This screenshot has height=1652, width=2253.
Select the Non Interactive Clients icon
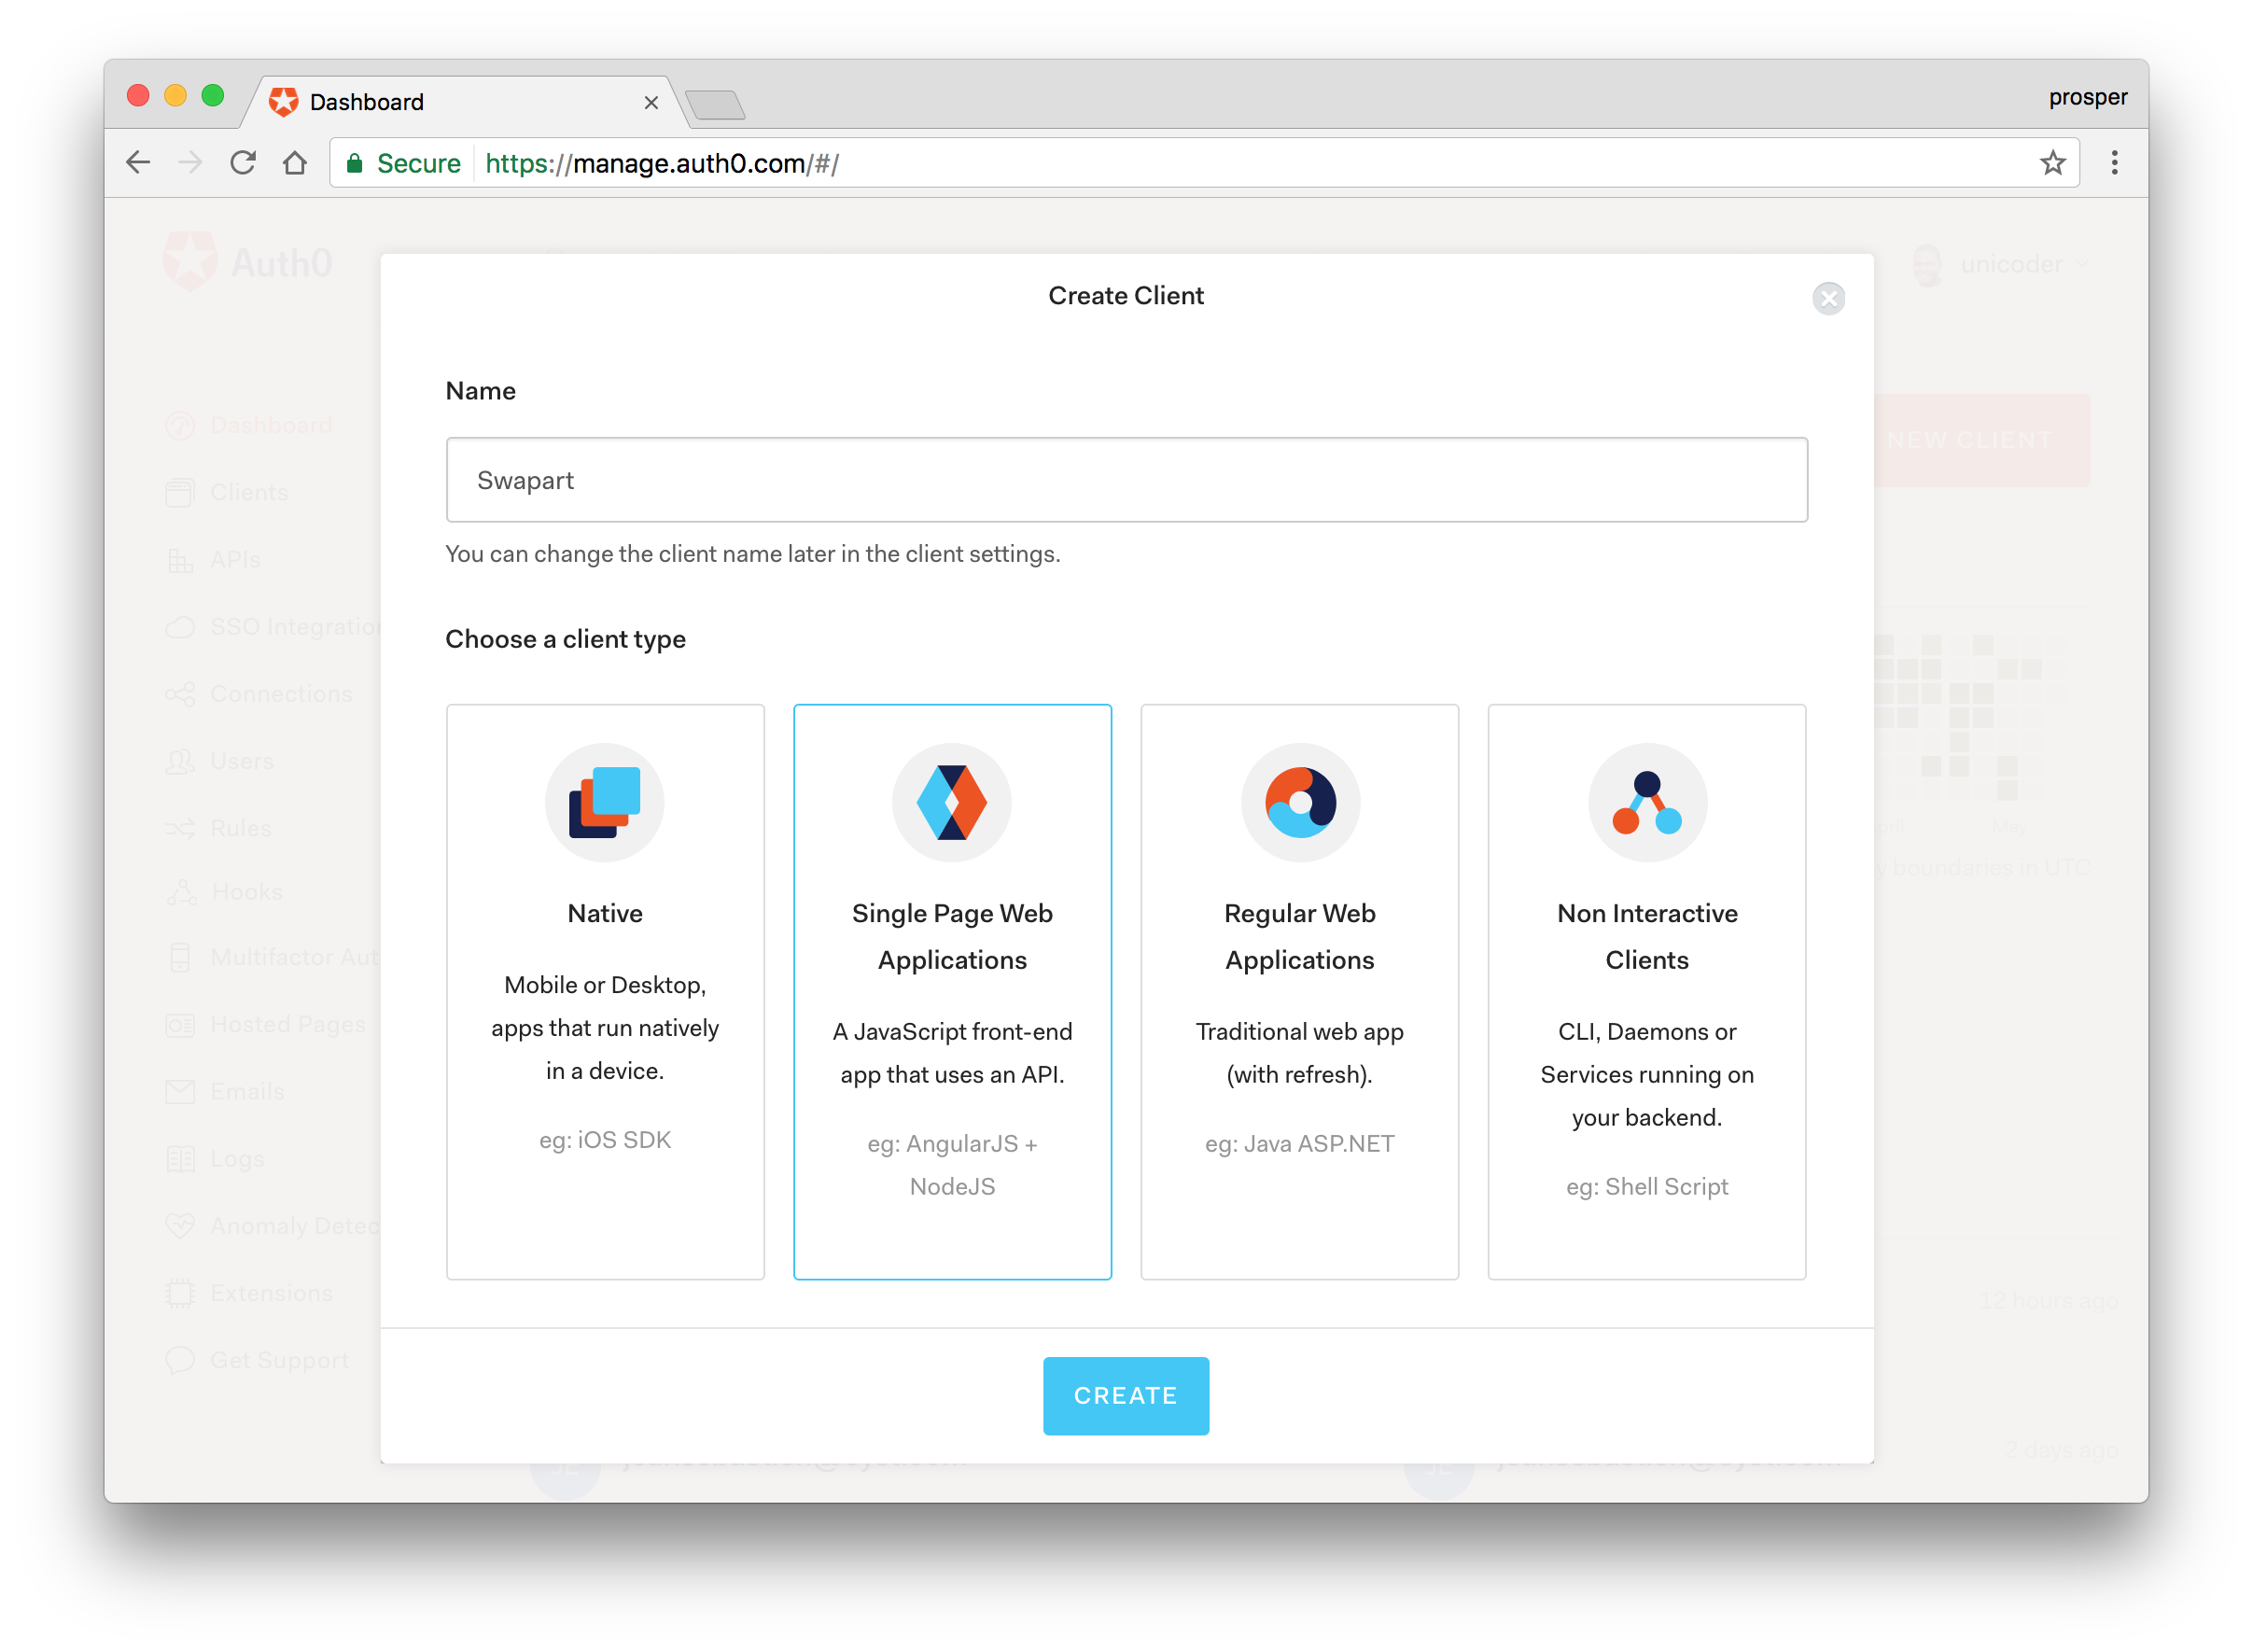(x=1646, y=804)
